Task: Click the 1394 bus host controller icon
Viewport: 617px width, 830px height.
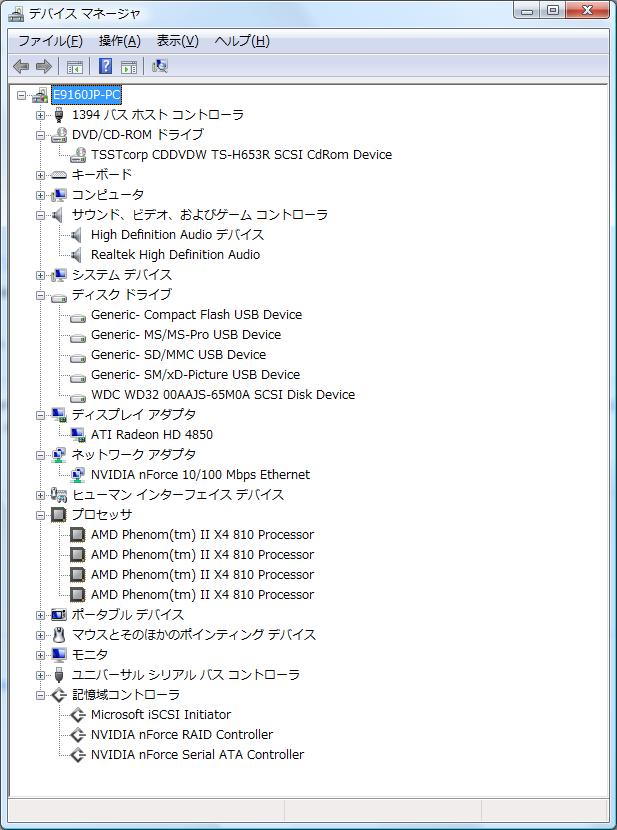Action: (x=59, y=115)
